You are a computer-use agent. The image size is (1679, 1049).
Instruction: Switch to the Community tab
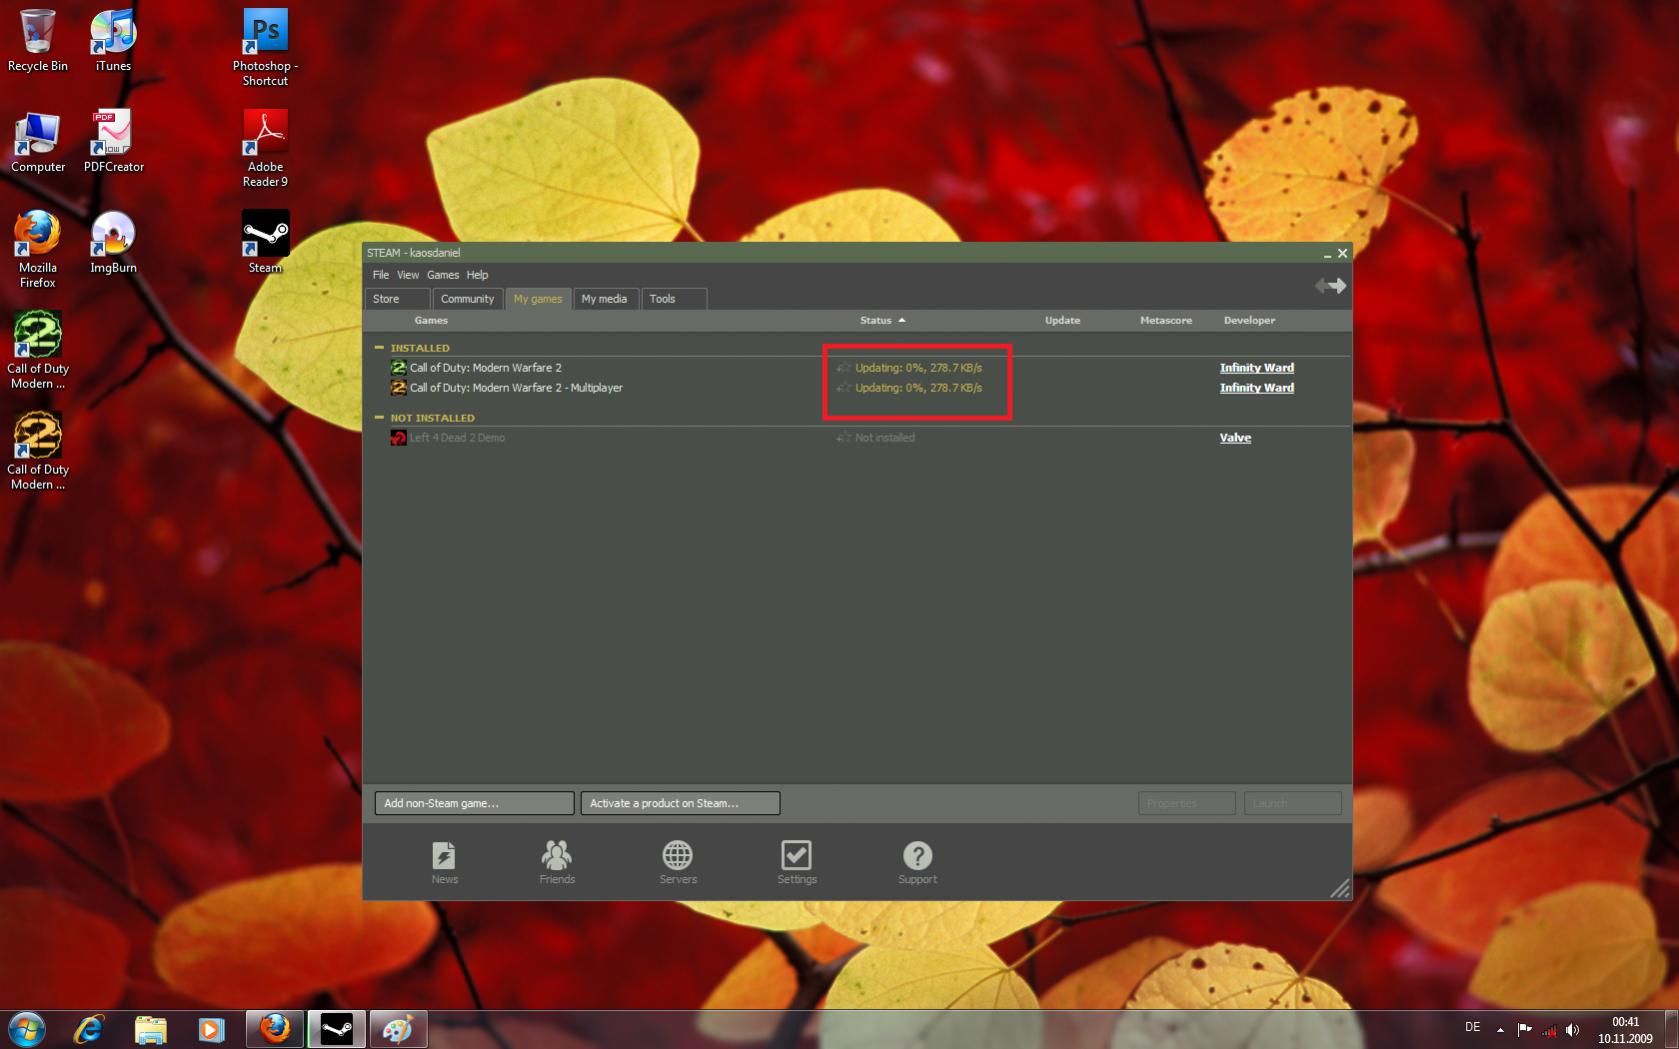pos(467,299)
